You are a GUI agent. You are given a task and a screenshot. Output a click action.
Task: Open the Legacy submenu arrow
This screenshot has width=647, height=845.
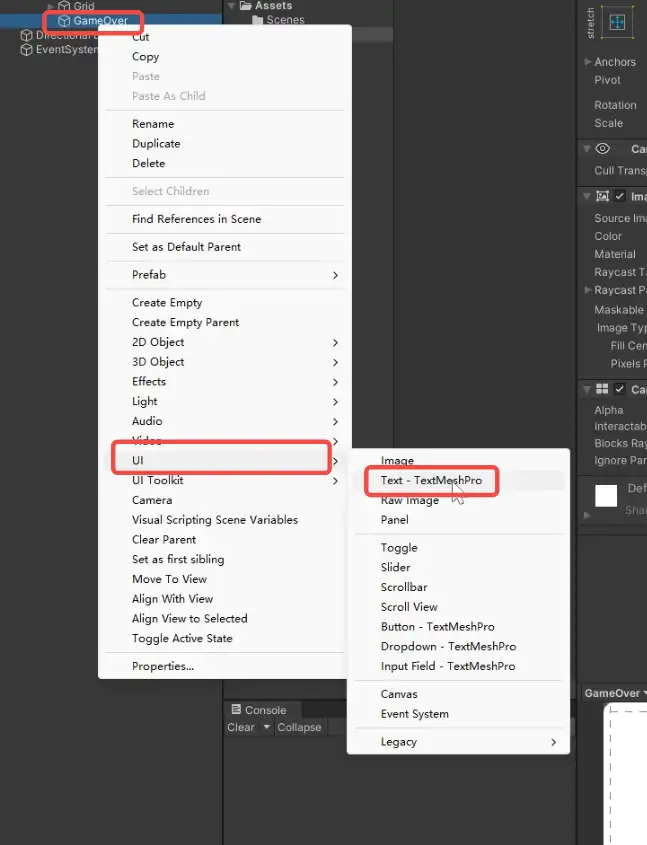coord(553,742)
